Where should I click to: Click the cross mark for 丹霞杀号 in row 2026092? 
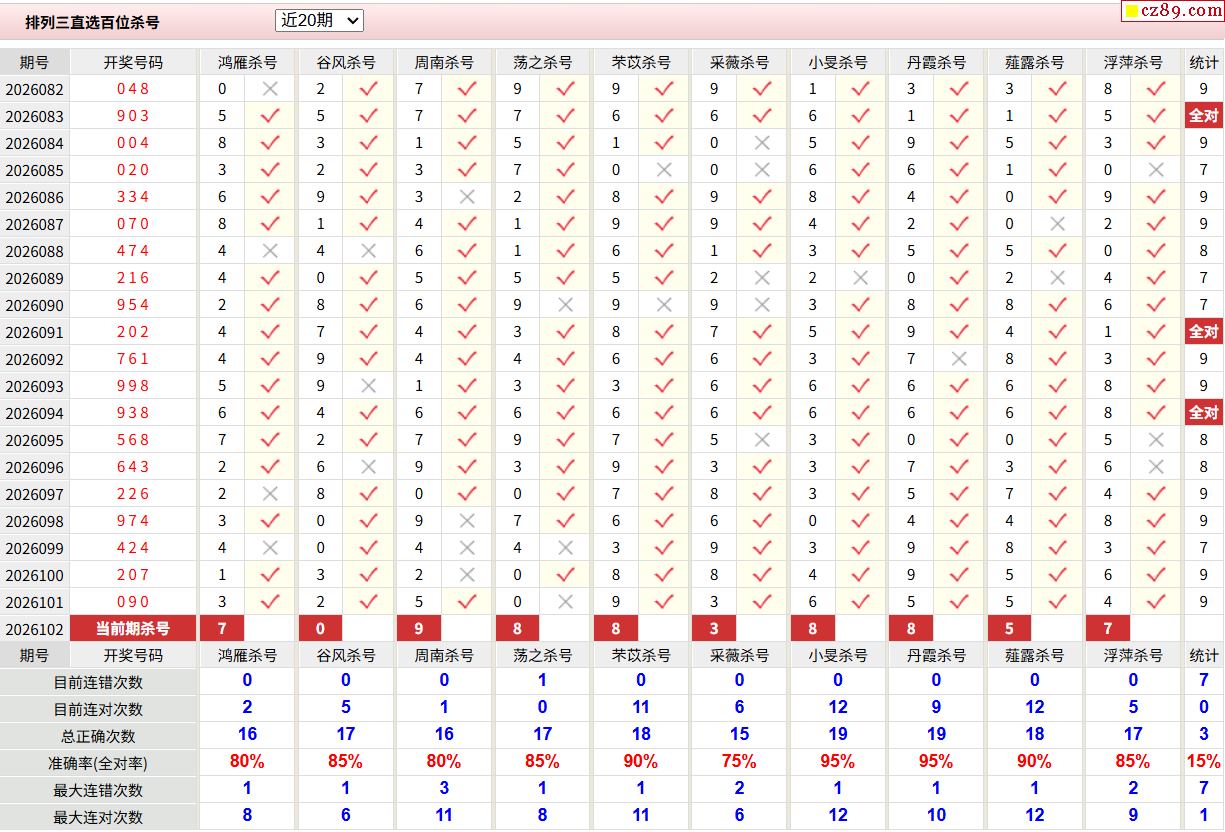[959, 359]
